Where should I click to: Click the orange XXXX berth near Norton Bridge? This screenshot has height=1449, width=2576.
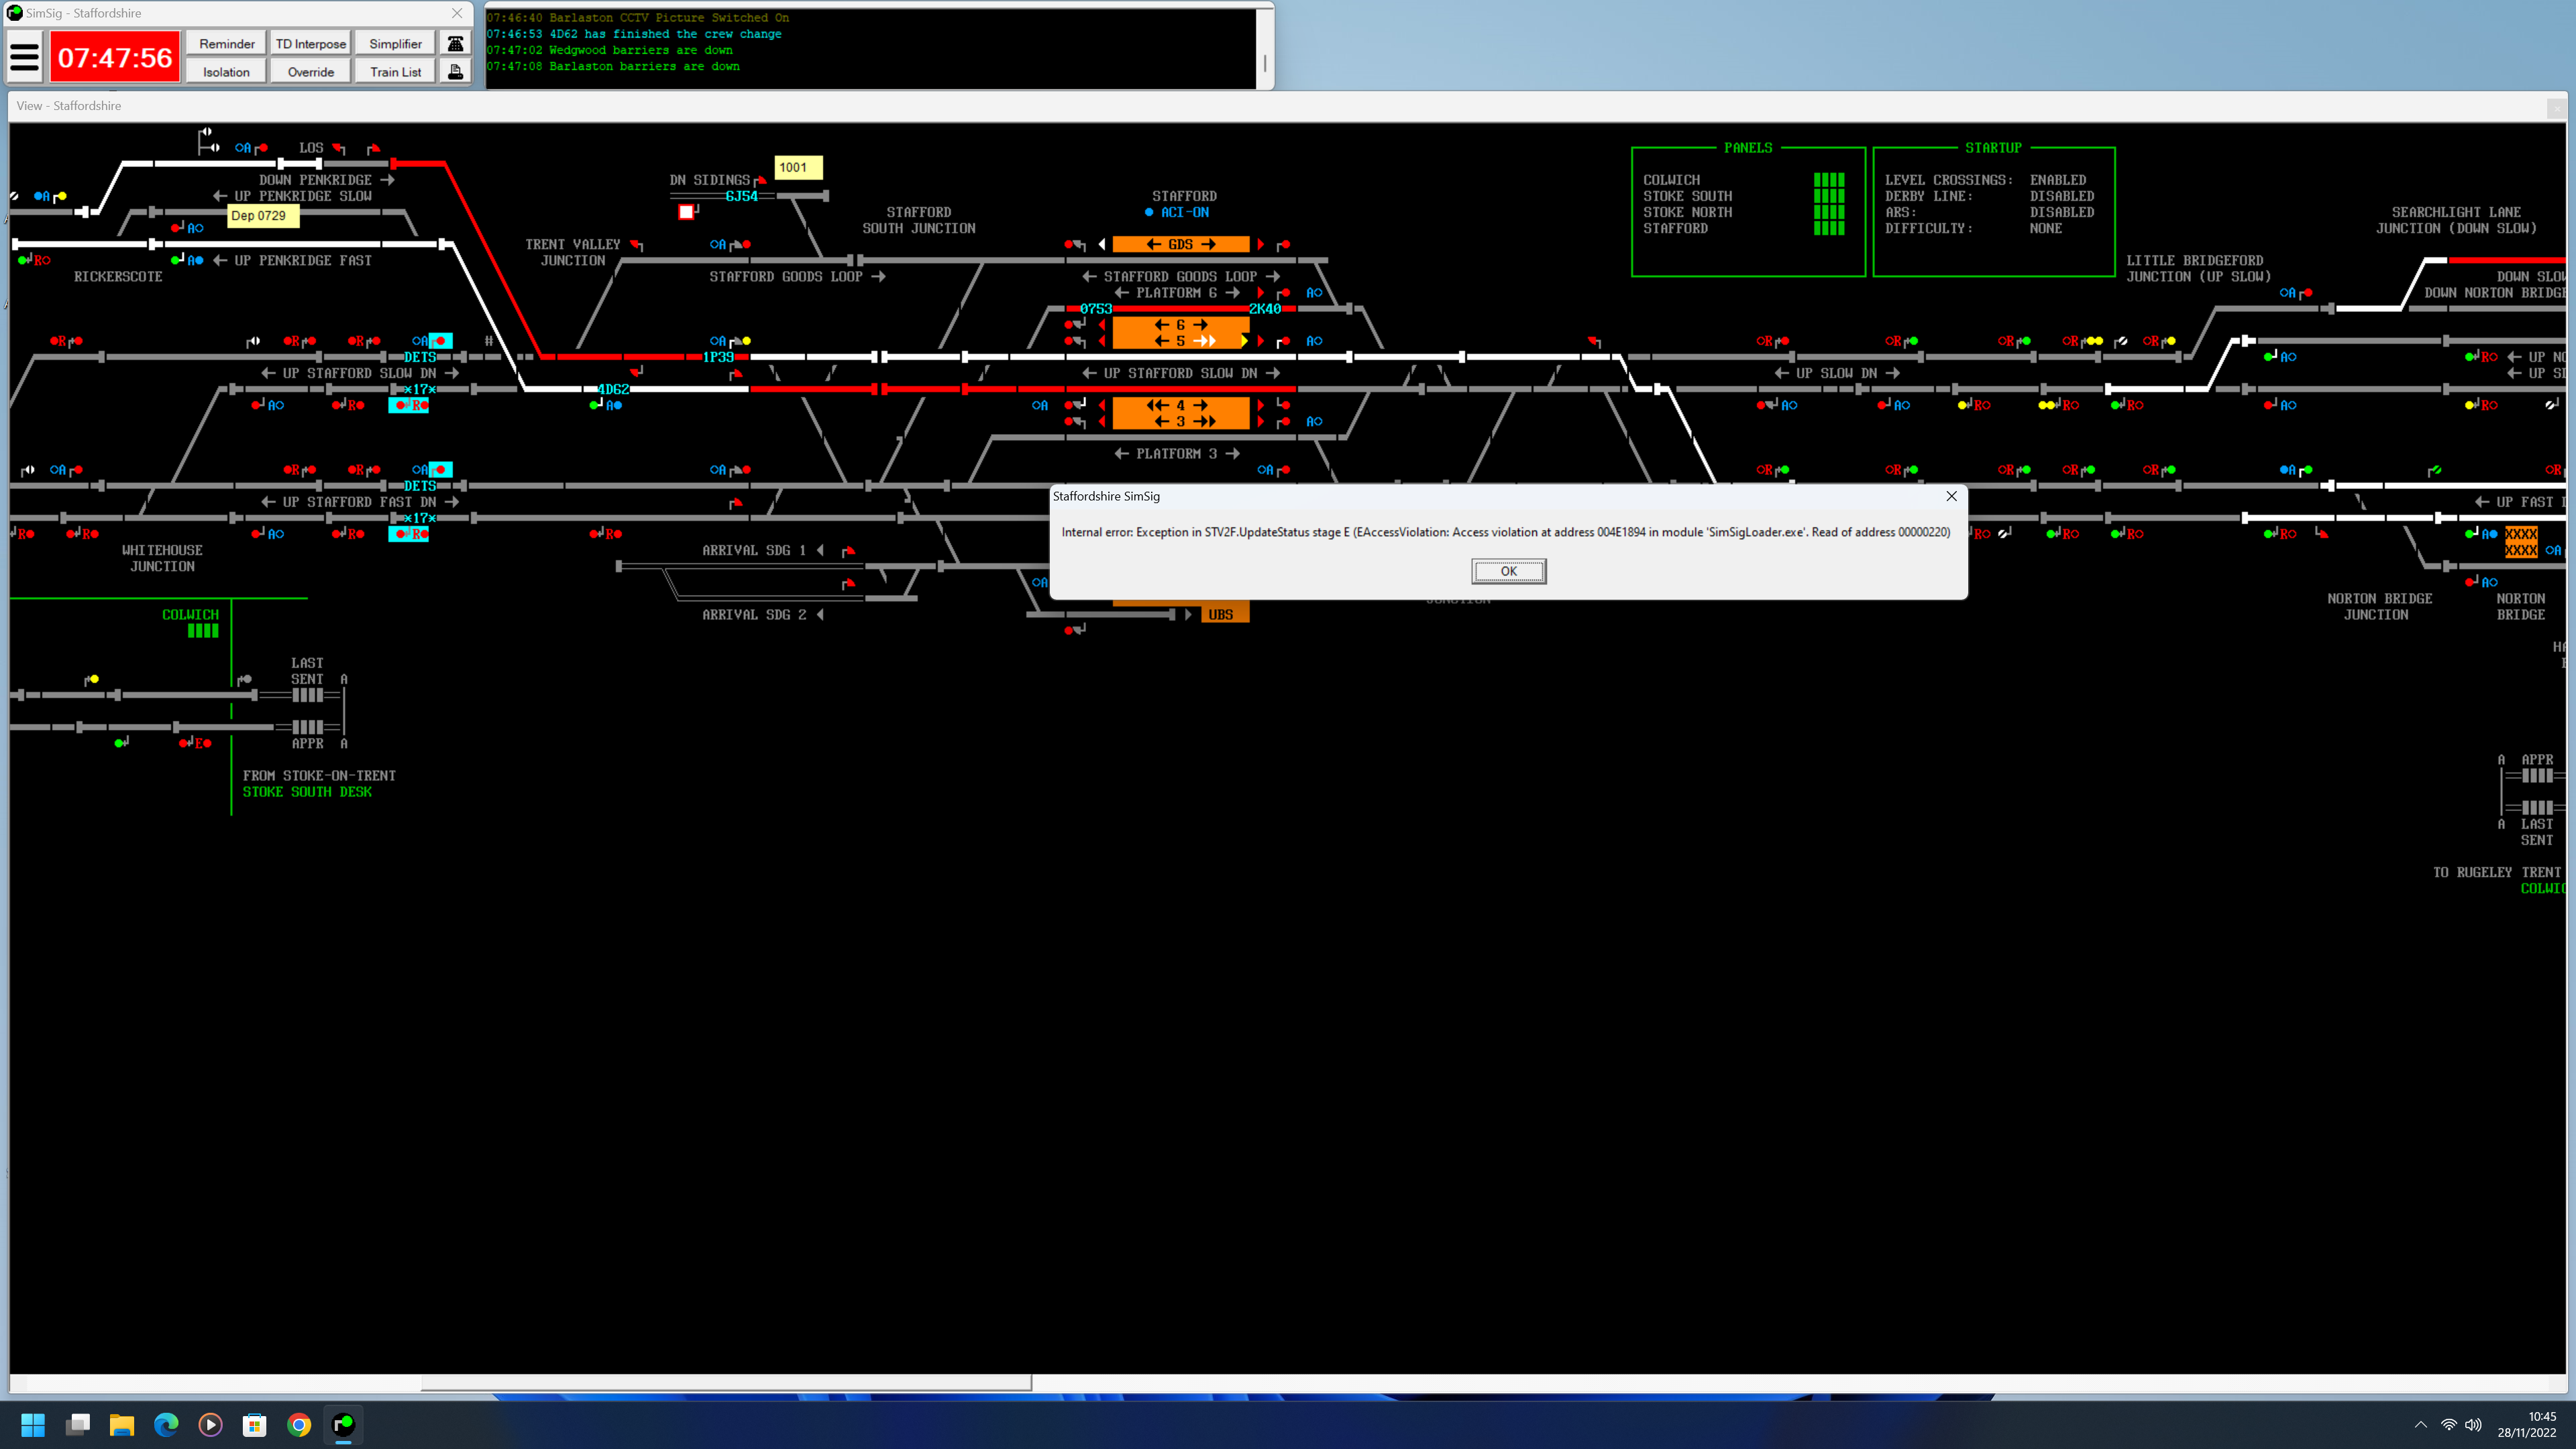[2521, 542]
